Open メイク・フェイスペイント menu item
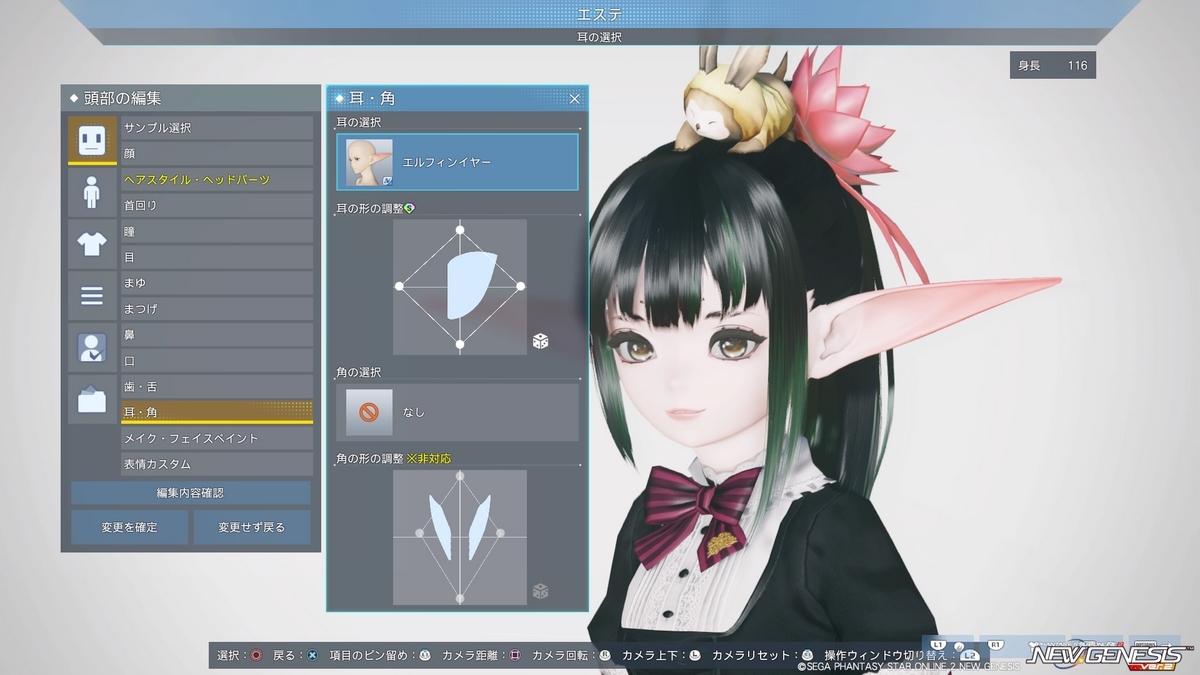The height and width of the screenshot is (675, 1200). coord(217,438)
